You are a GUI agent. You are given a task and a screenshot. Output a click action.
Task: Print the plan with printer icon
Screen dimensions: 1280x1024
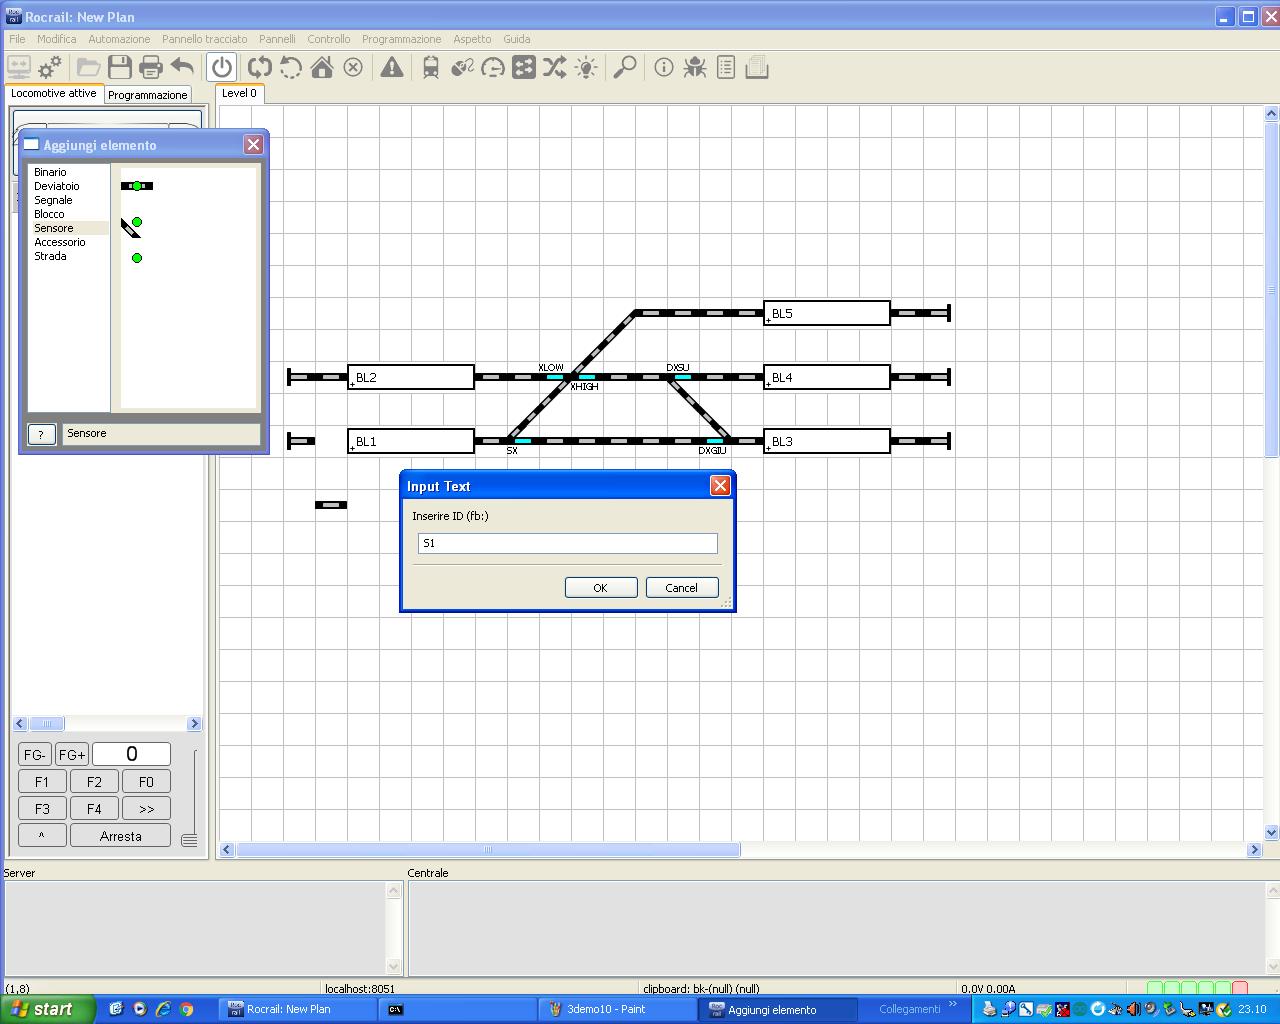point(151,67)
